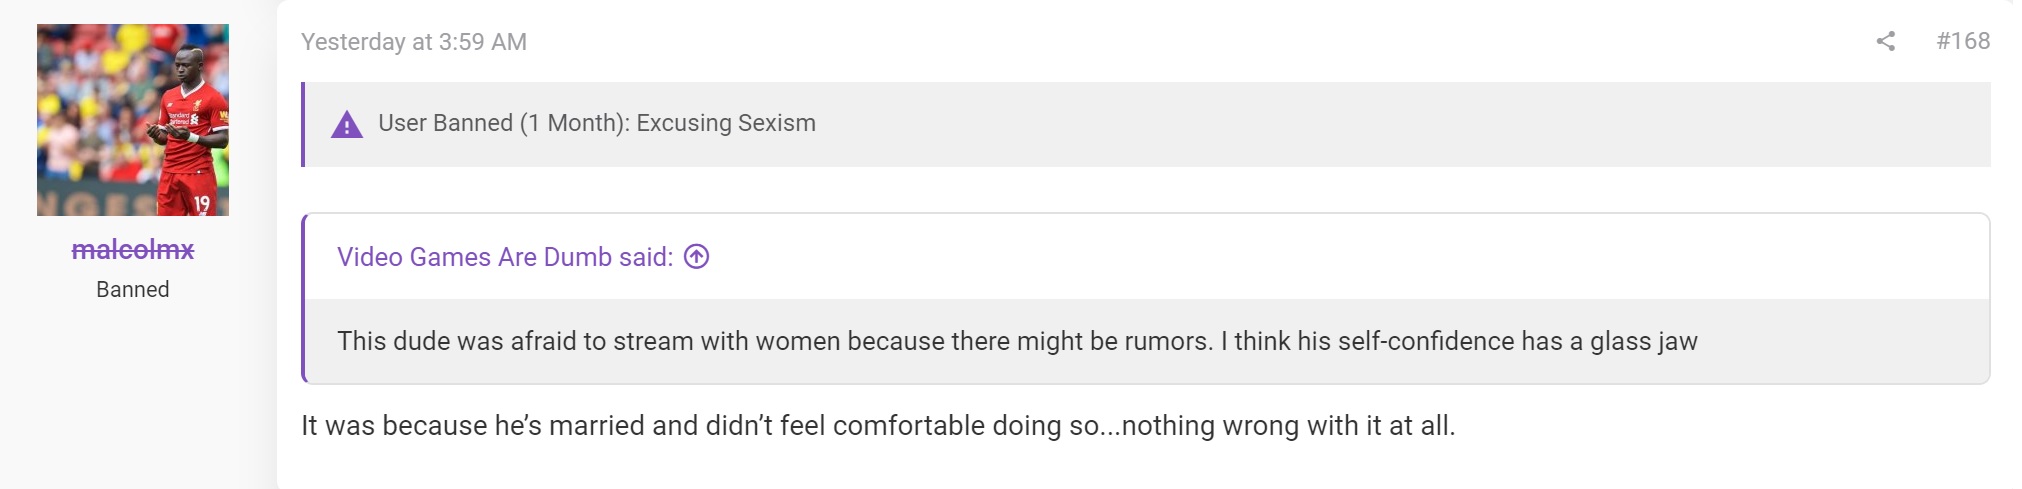Click the quote block header bar
Viewport: 2022px width, 489px height.
coord(1146,257)
